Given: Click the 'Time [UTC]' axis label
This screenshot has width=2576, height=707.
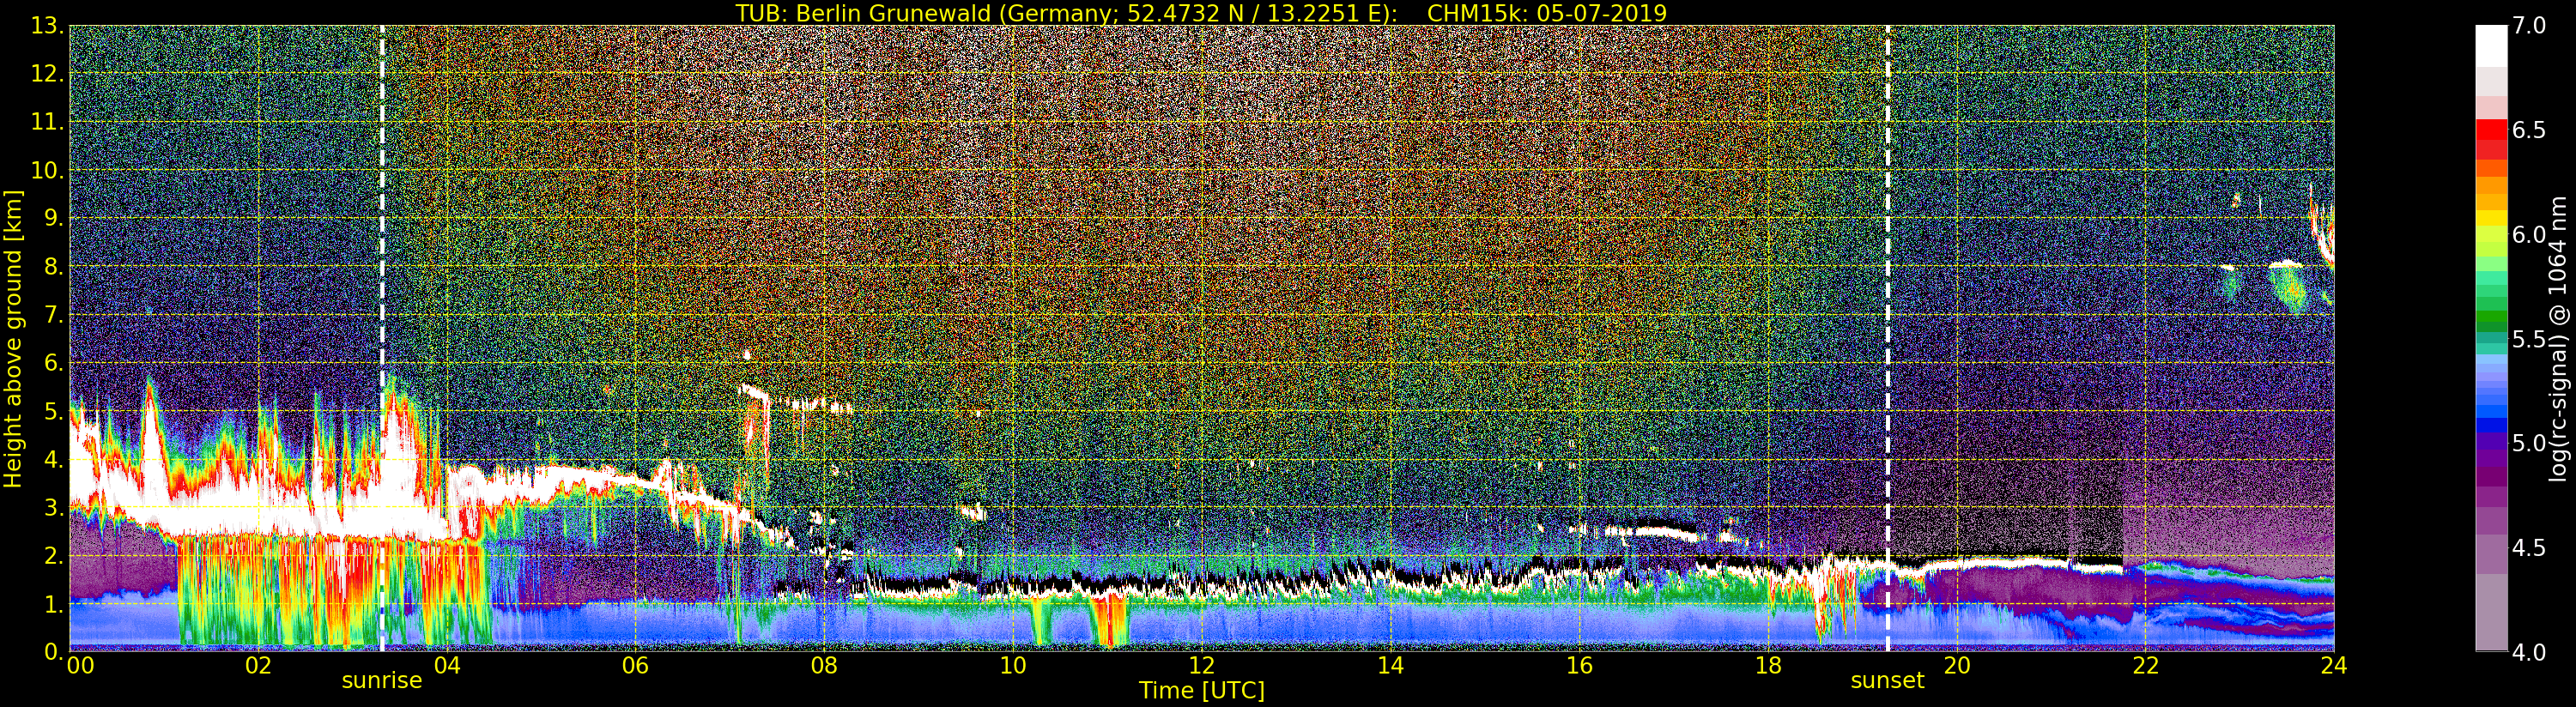Looking at the screenshot, I should point(1202,691).
